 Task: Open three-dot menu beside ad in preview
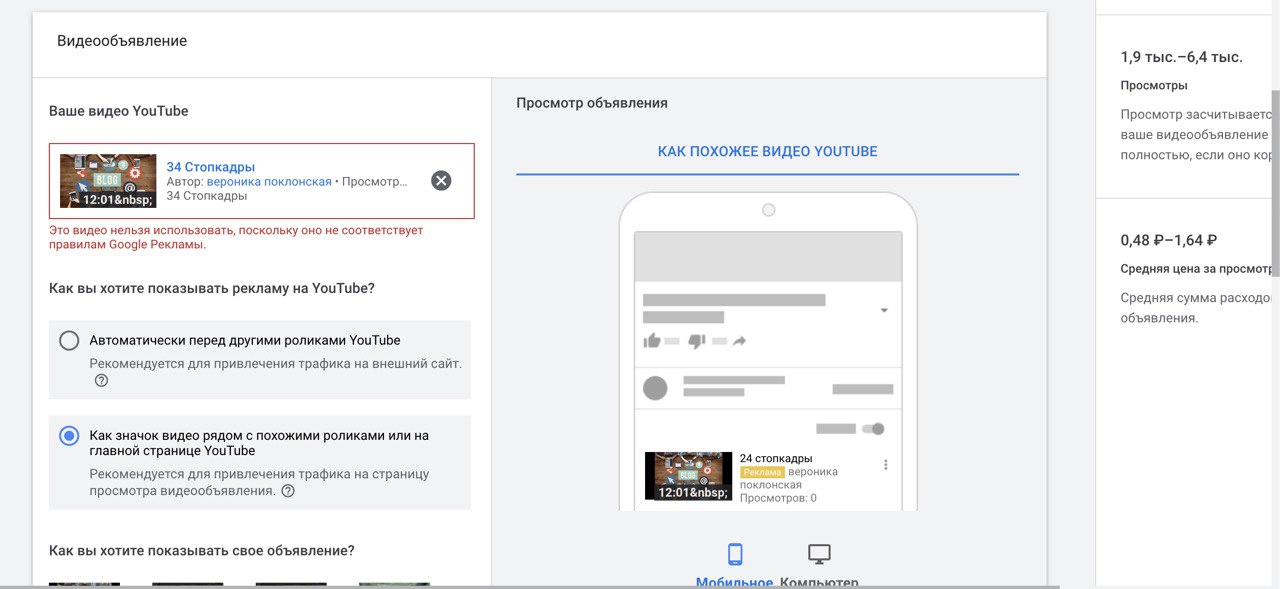click(886, 465)
